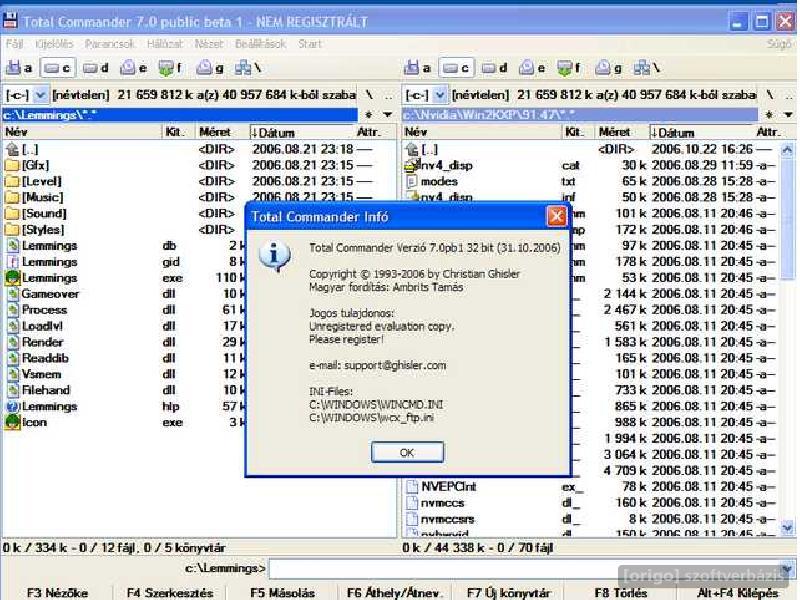Image resolution: width=800 pixels, height=600 pixels.
Task: Click OK in Total Commander Infó dialog
Action: pyautogui.click(x=407, y=453)
